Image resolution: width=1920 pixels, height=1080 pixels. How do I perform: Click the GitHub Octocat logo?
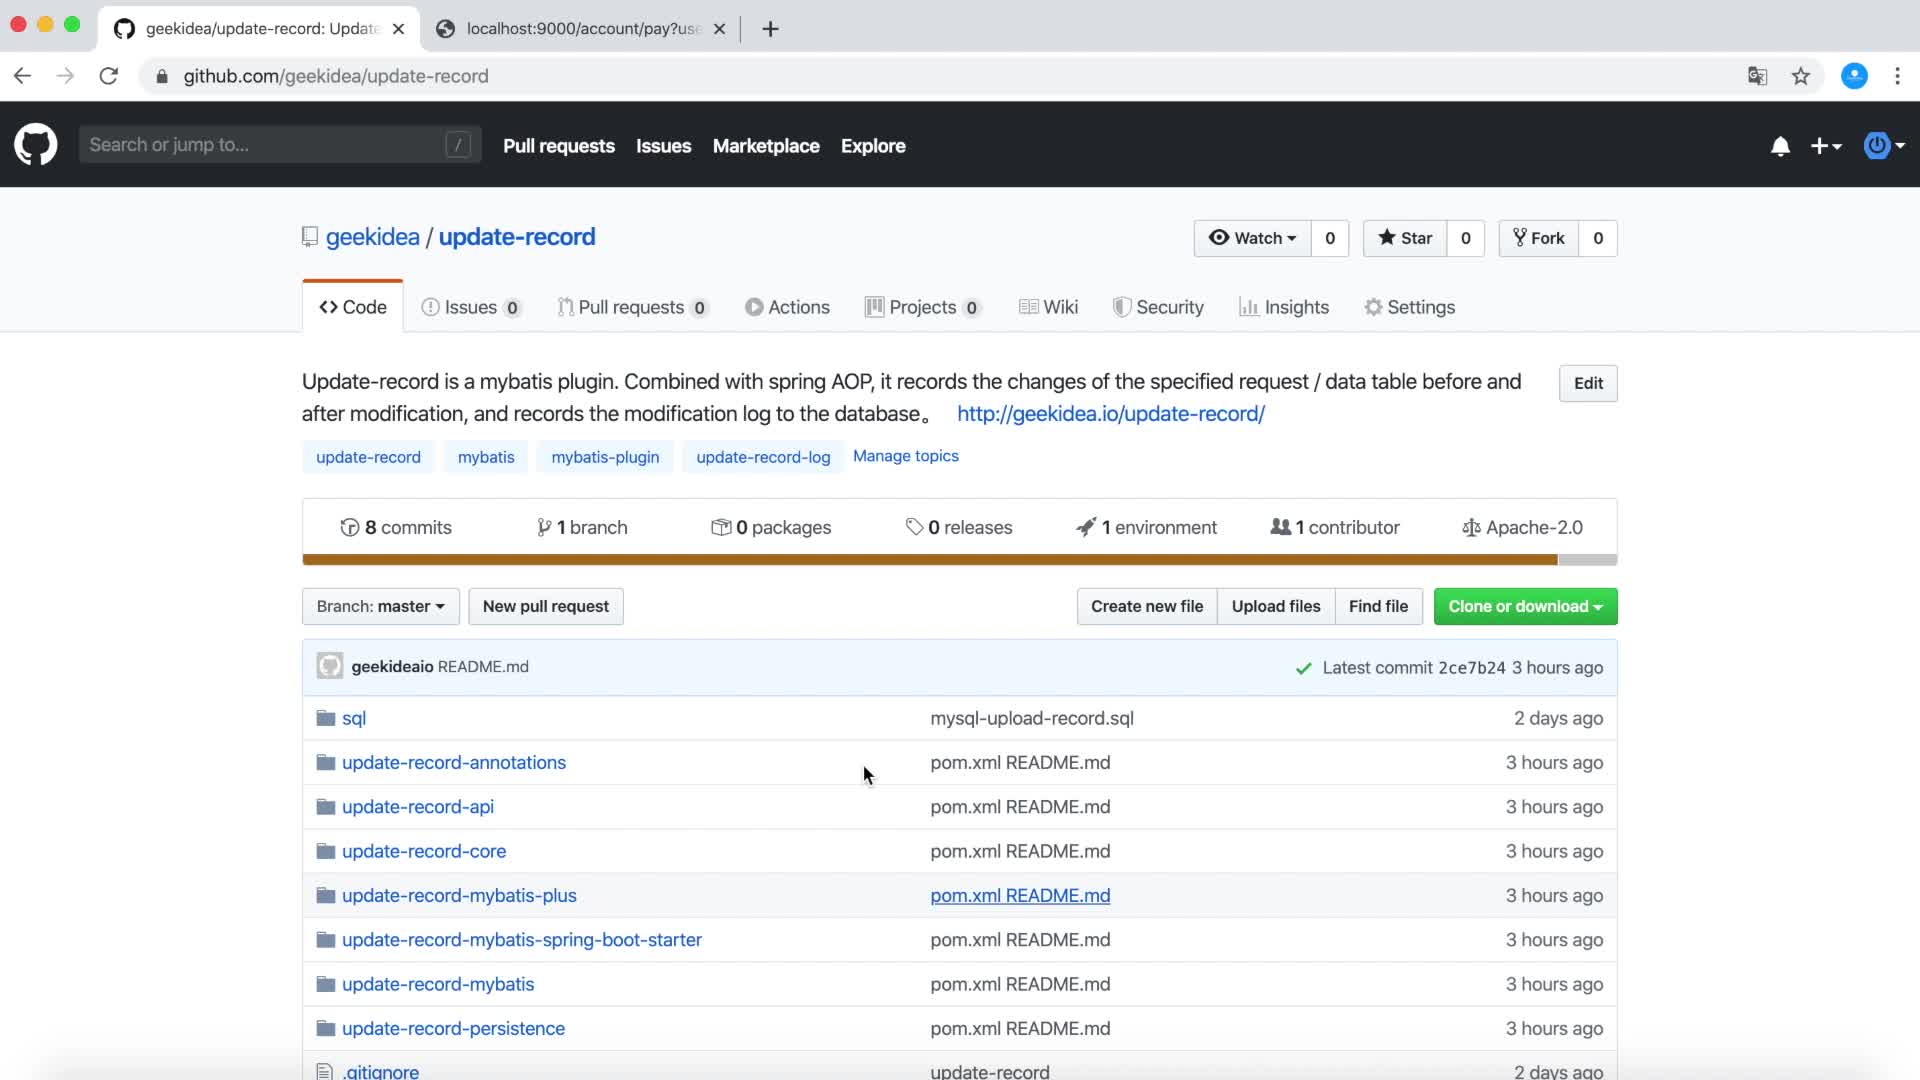tap(36, 145)
